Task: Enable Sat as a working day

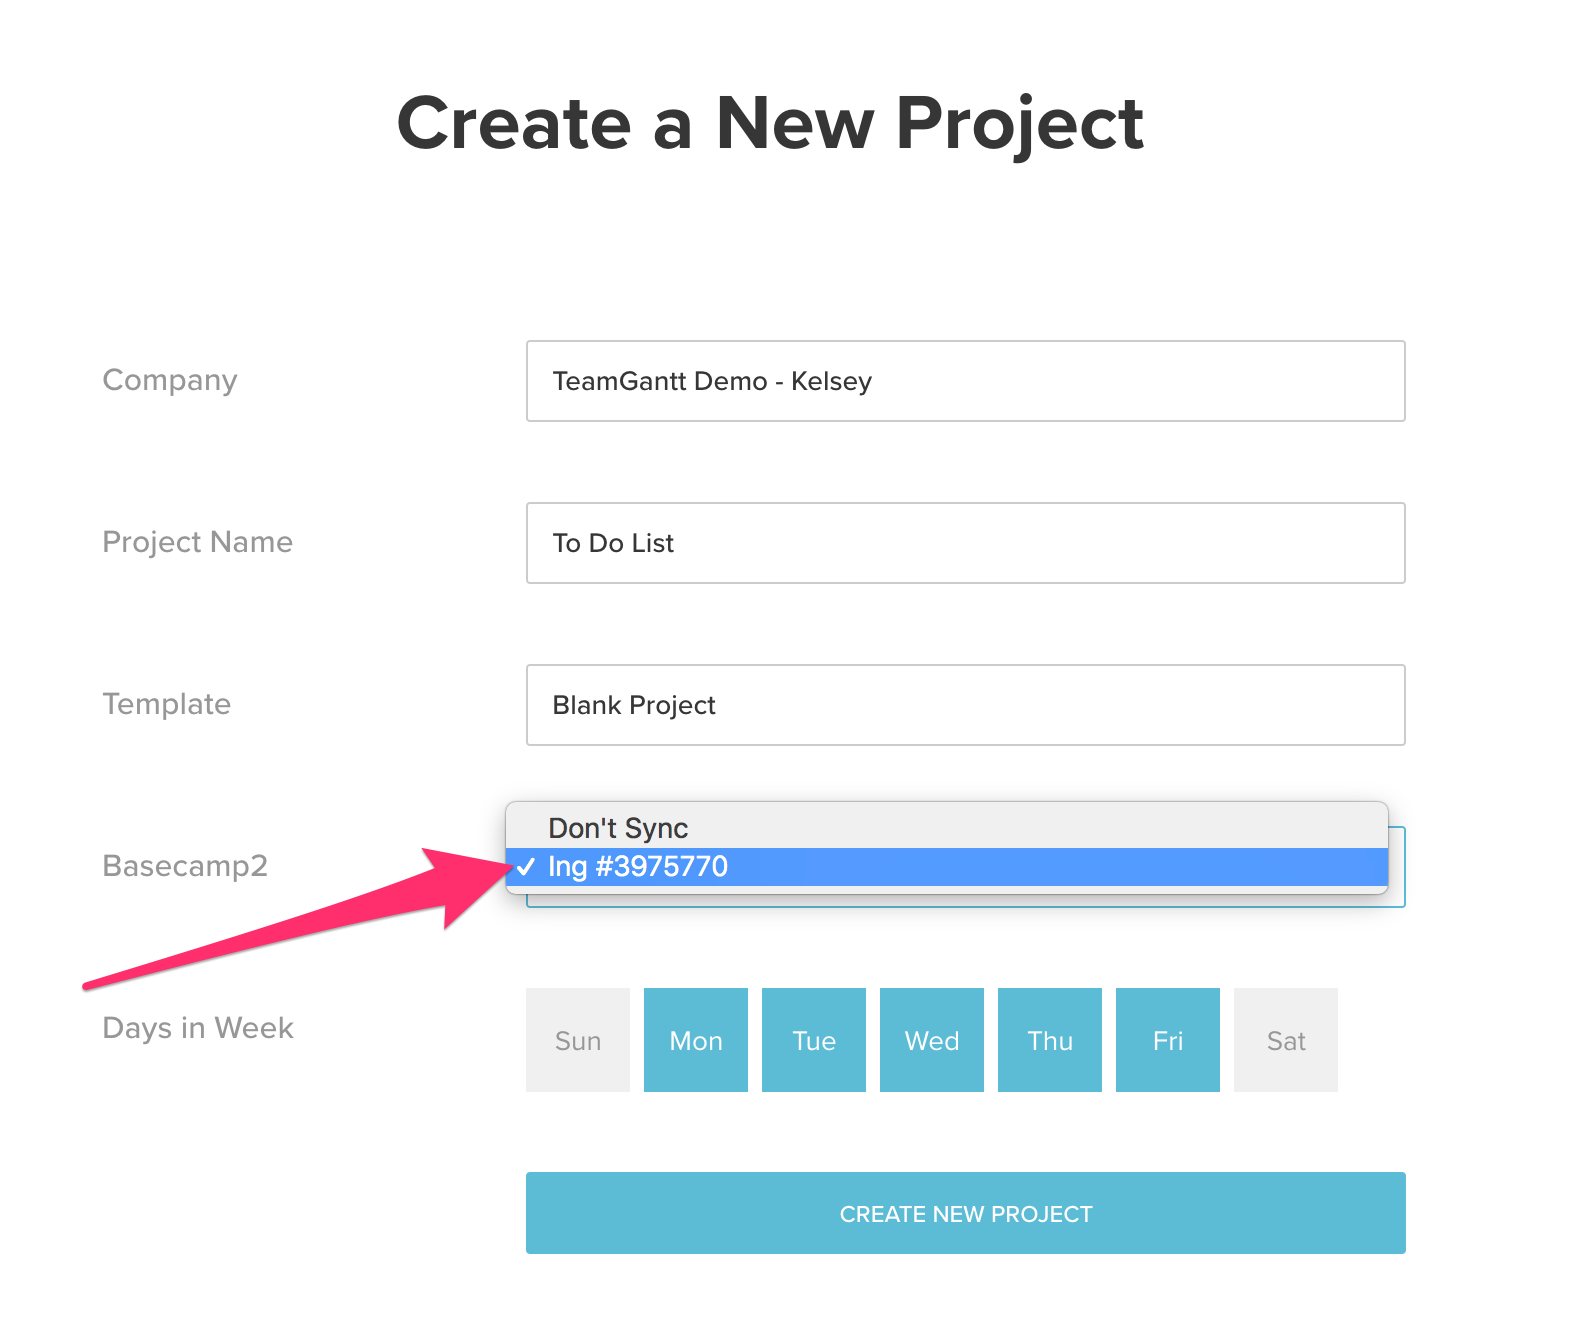Action: (x=1286, y=1040)
